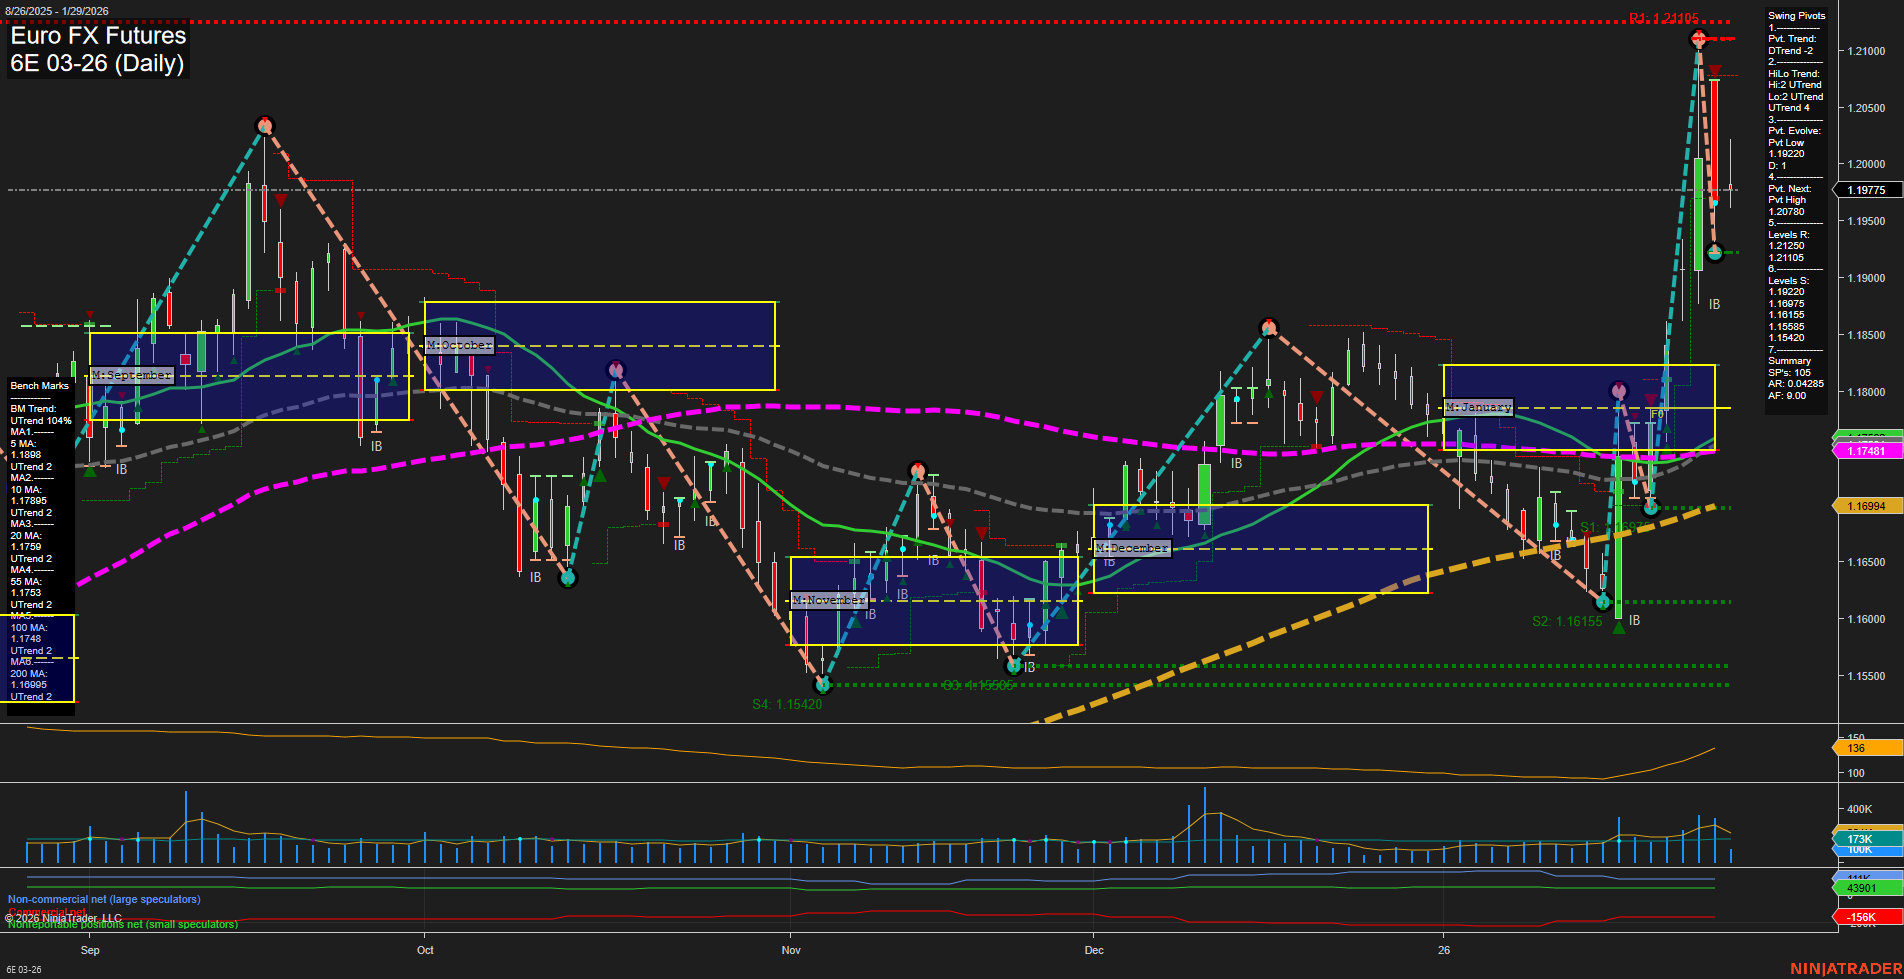Screen dimensions: 1904x979
Task: Click the Swing Pivots panel header
Action: [1795, 15]
